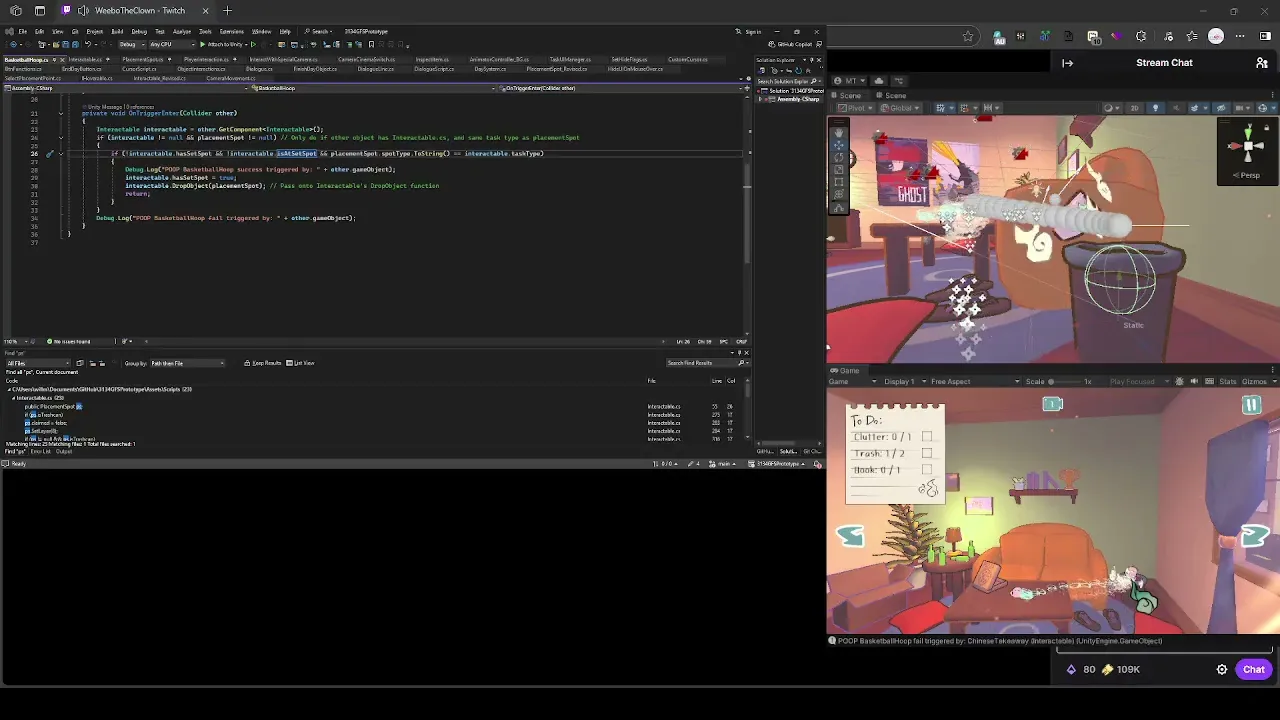Bookmark this page star icon
1280x720 pixels.
coord(968,36)
